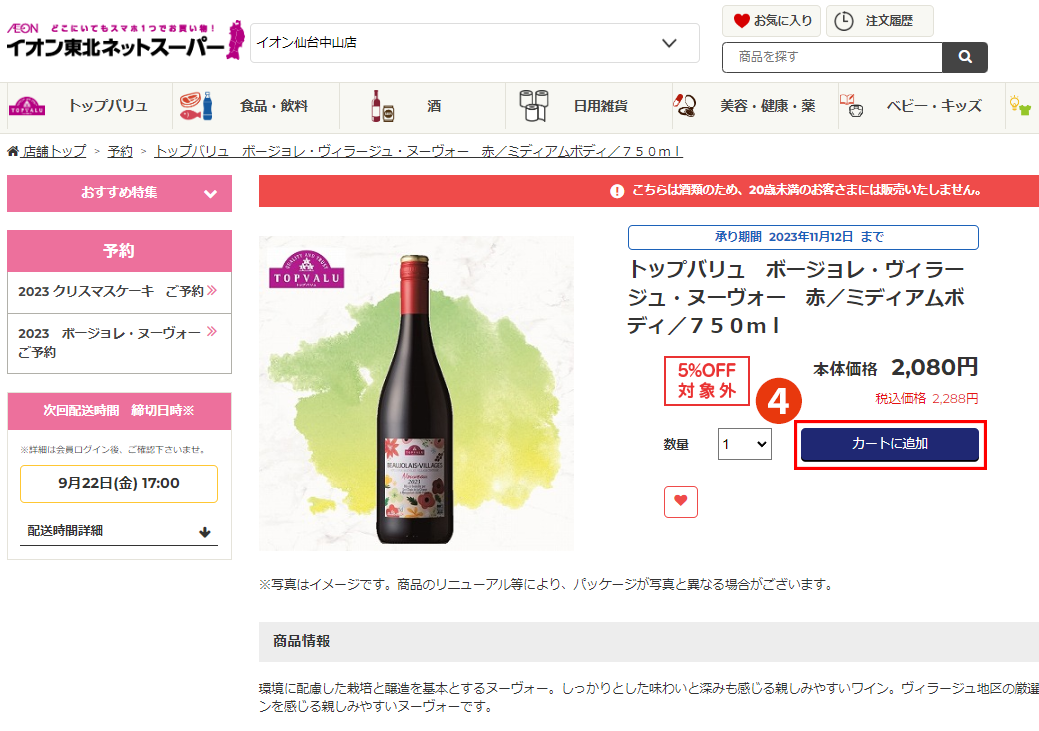
Task: Click the heart favorite button below quantity
Action: [x=681, y=502]
